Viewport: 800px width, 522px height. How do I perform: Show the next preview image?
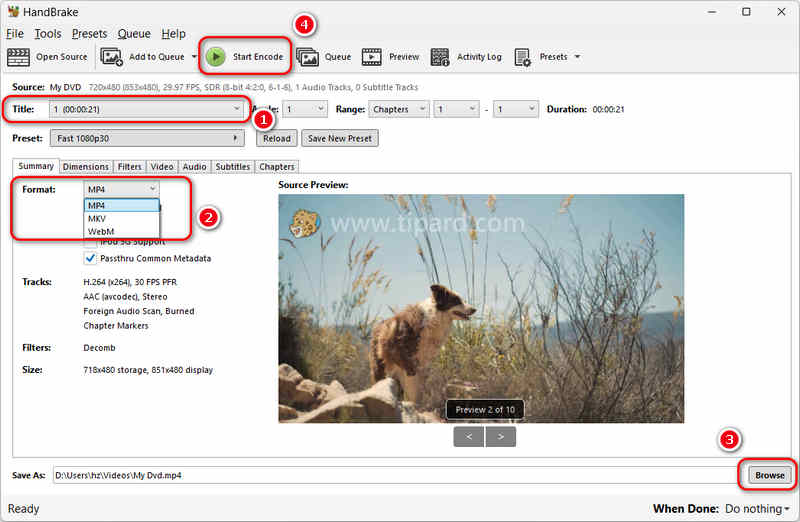pyautogui.click(x=501, y=437)
